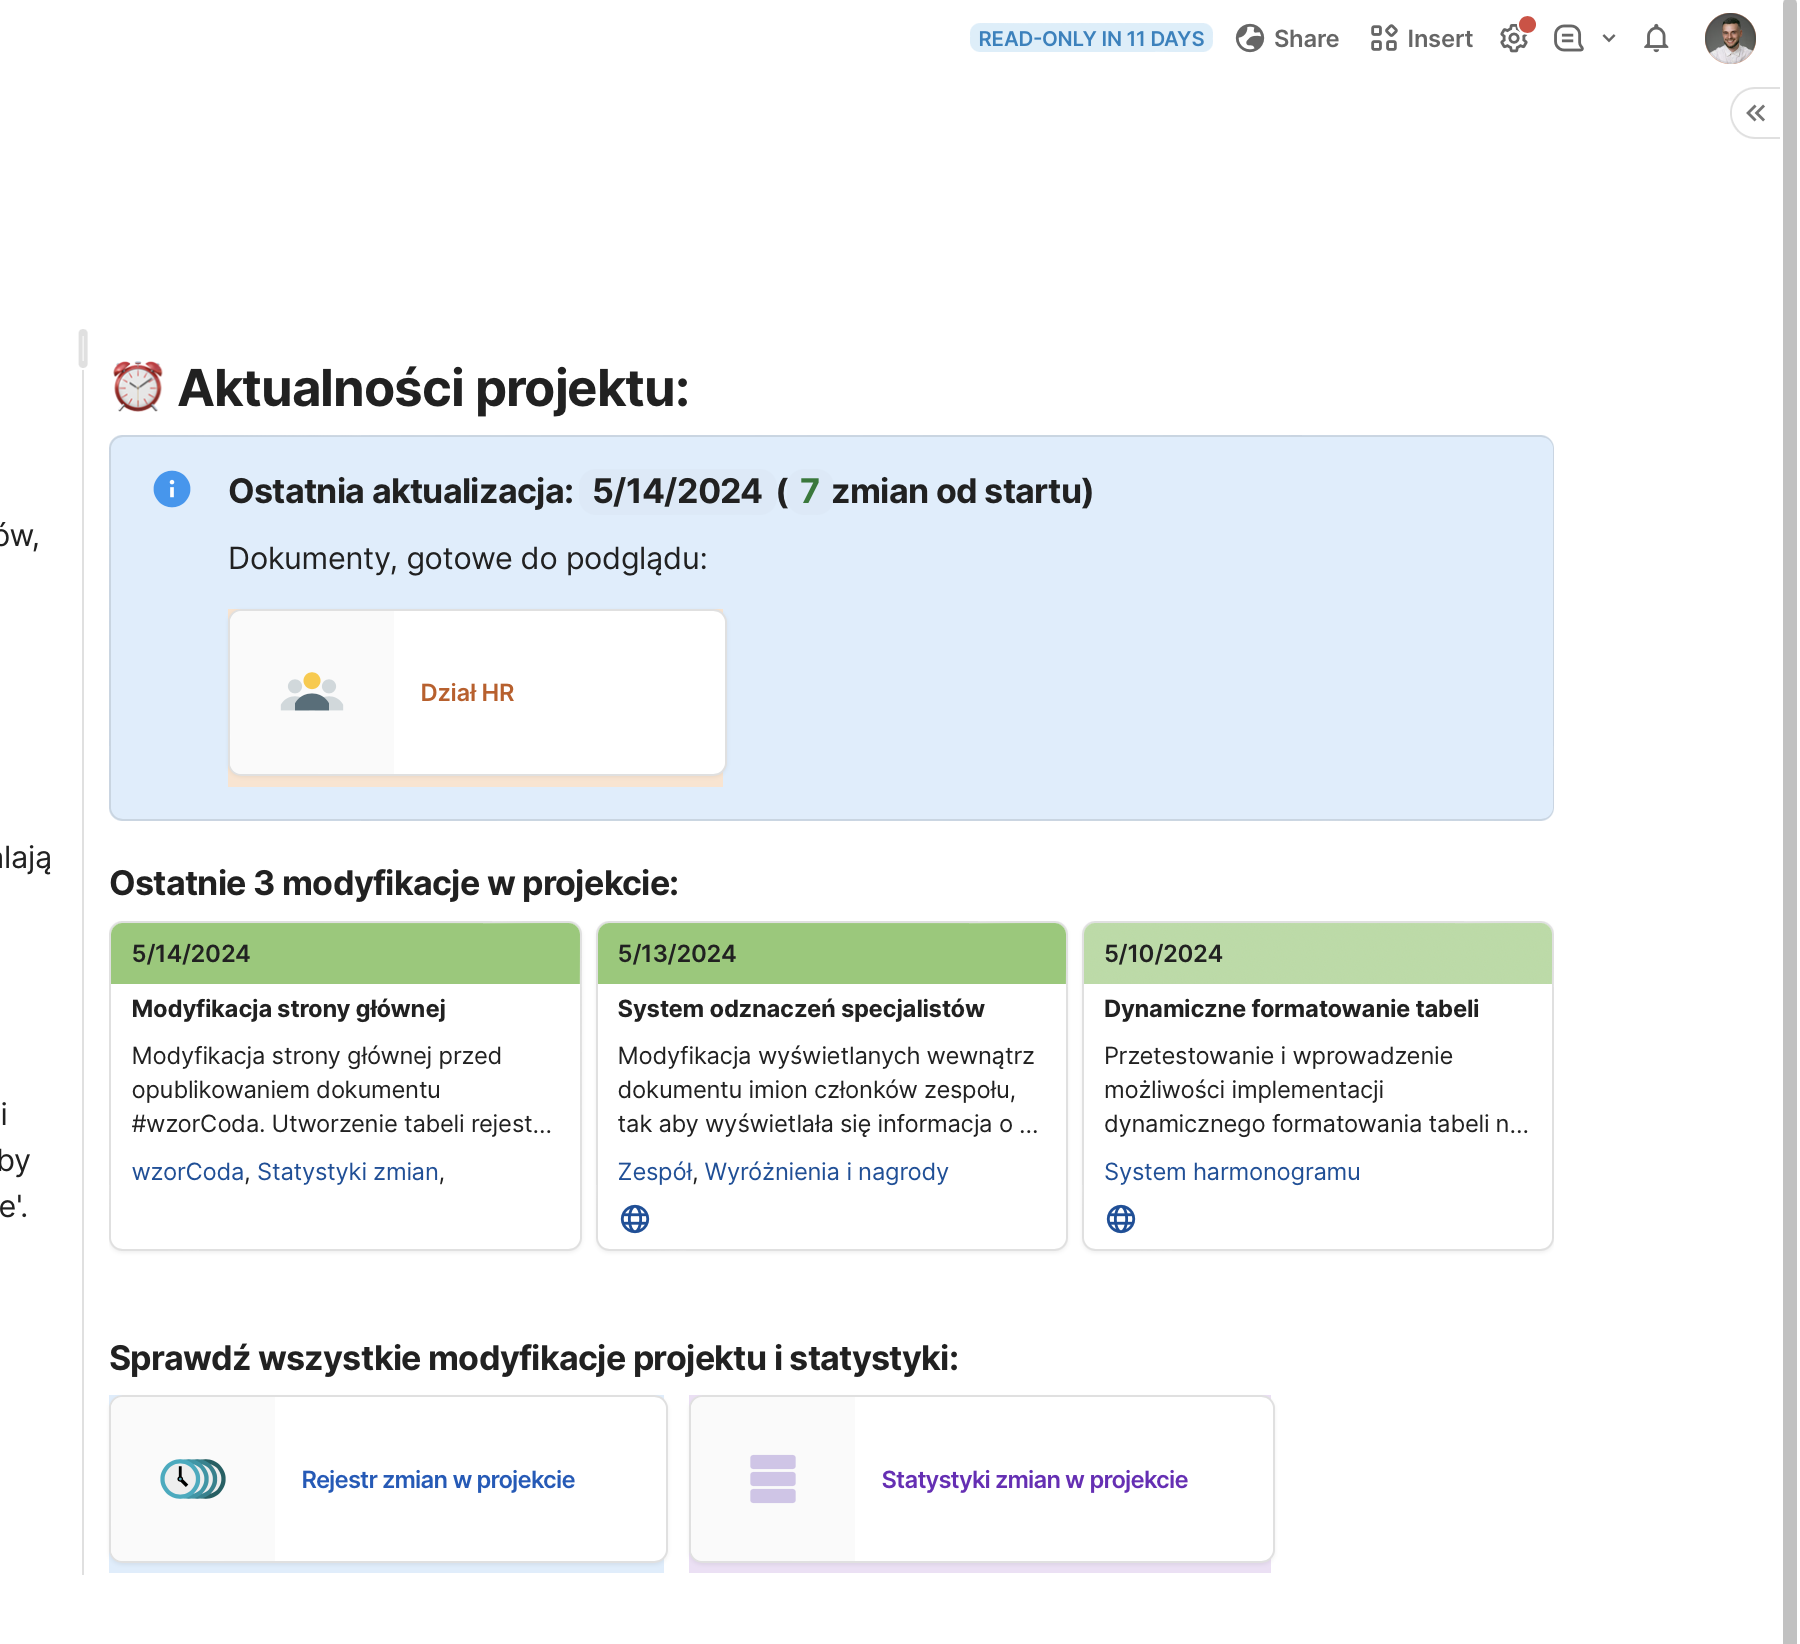Click the globe icon in the 5/13/2024 card
The height and width of the screenshot is (1644, 1800).
pyautogui.click(x=635, y=1219)
